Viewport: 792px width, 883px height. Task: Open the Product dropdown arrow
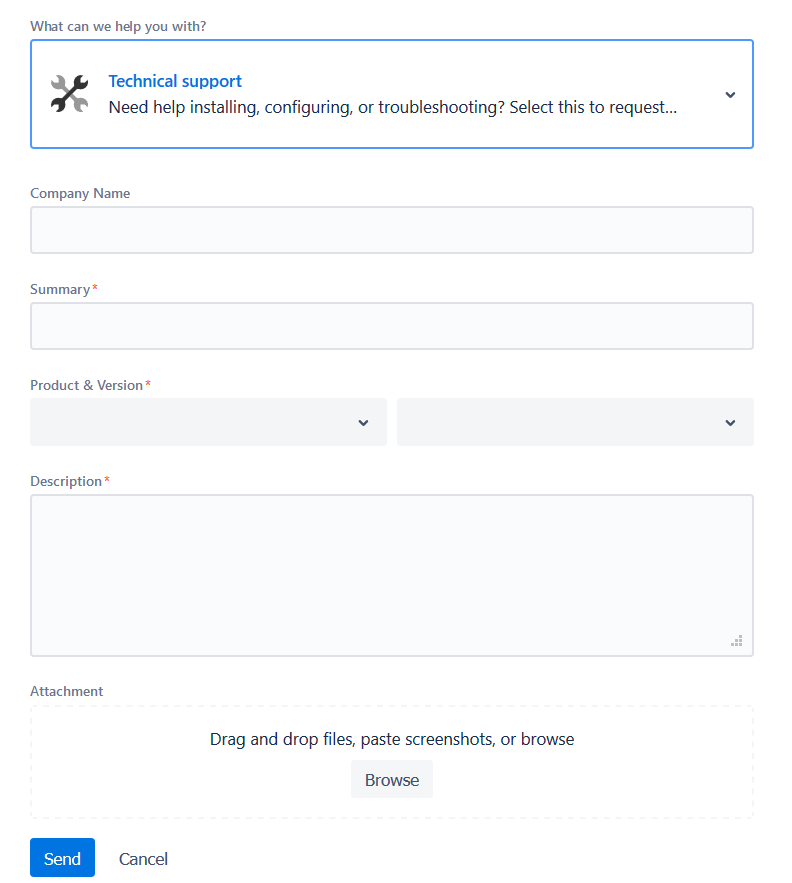363,421
